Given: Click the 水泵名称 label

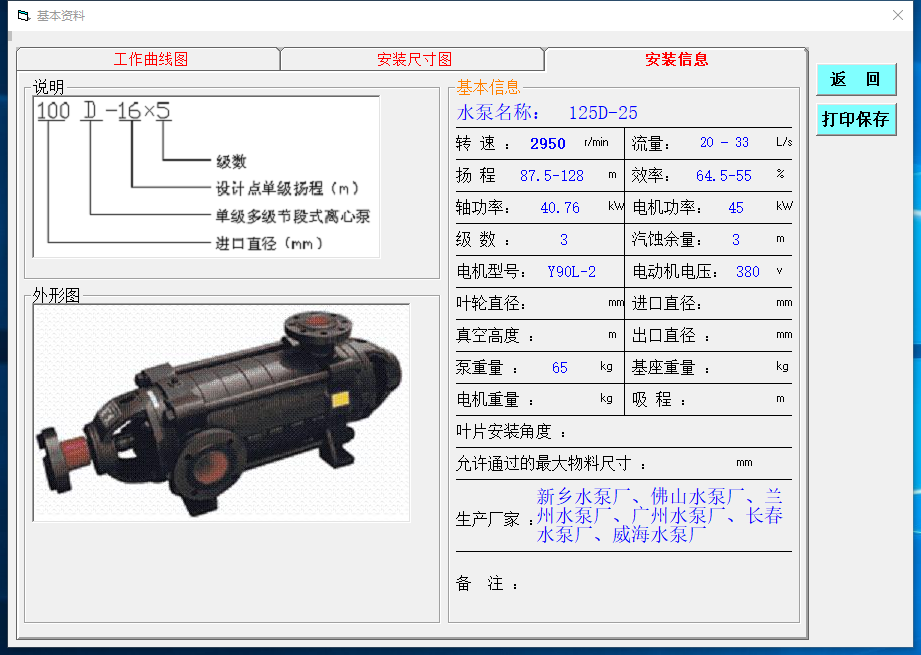Looking at the screenshot, I should [498, 112].
